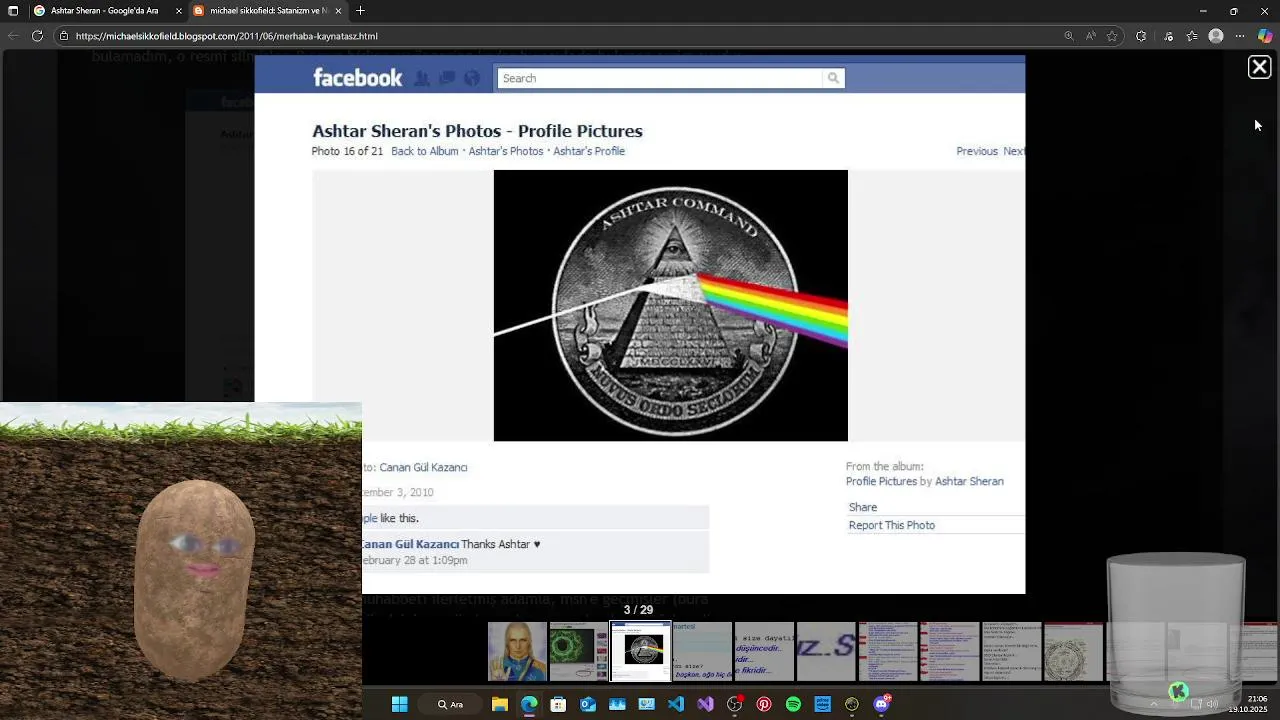Open Ashtar's Profile link

(x=589, y=151)
